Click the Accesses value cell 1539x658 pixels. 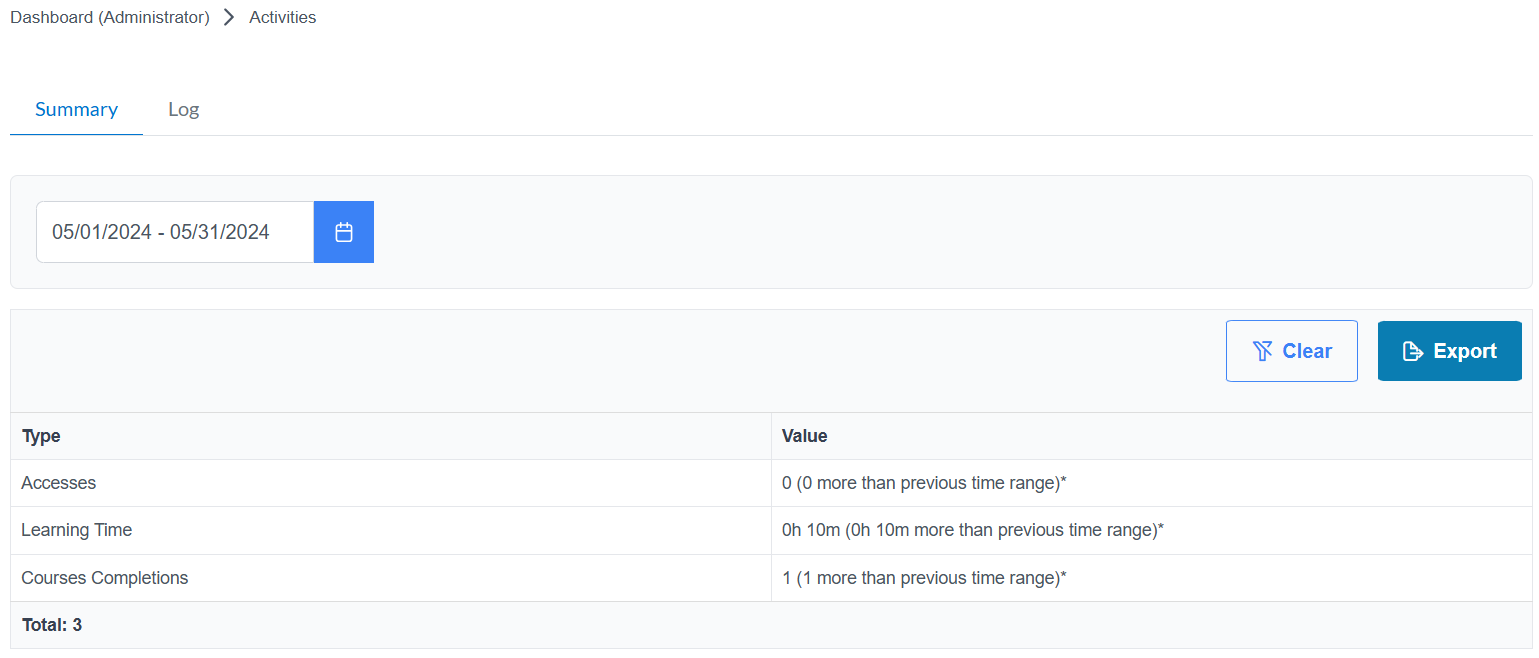(x=924, y=483)
